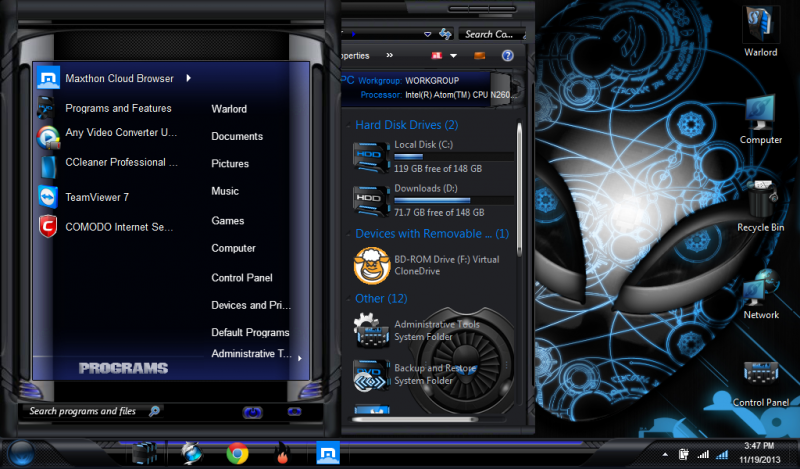Select Documents in the Start menu
The image size is (800, 469).
point(237,136)
